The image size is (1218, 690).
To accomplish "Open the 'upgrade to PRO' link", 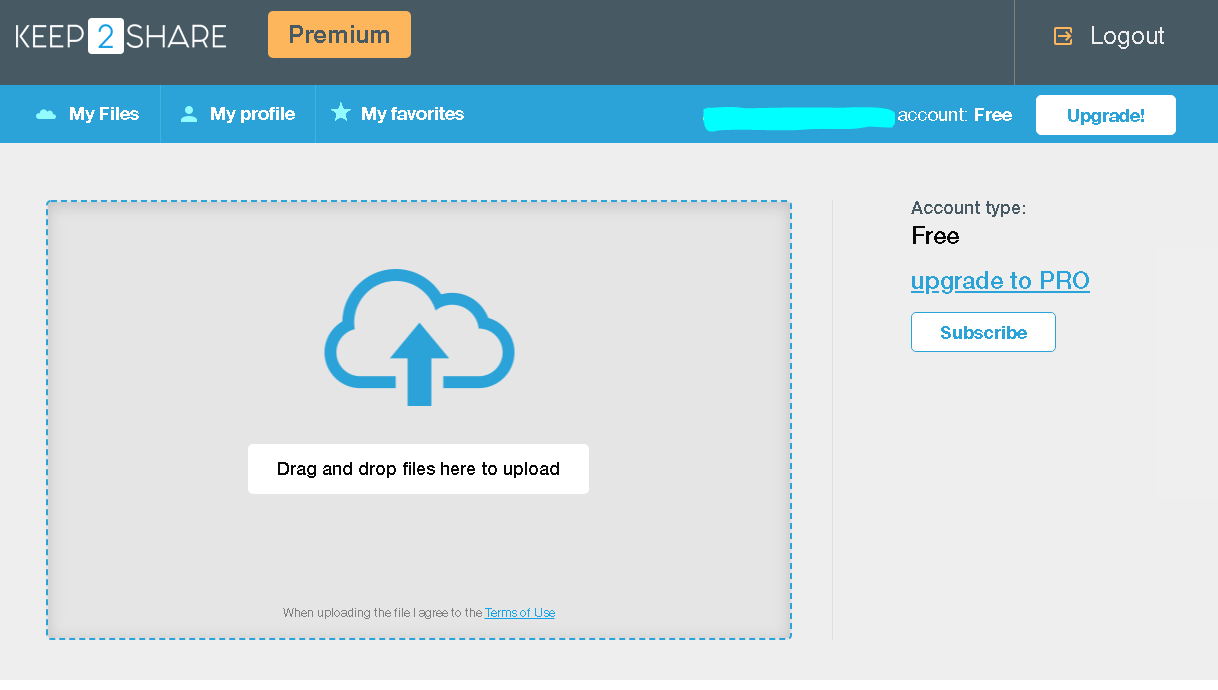I will pyautogui.click(x=1000, y=281).
